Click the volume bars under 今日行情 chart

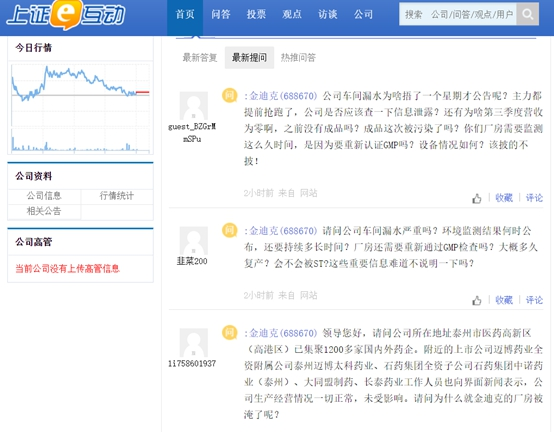pos(81,141)
